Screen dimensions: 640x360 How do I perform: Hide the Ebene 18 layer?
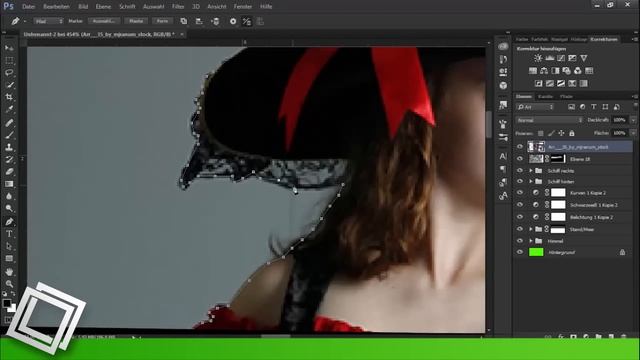coord(520,159)
